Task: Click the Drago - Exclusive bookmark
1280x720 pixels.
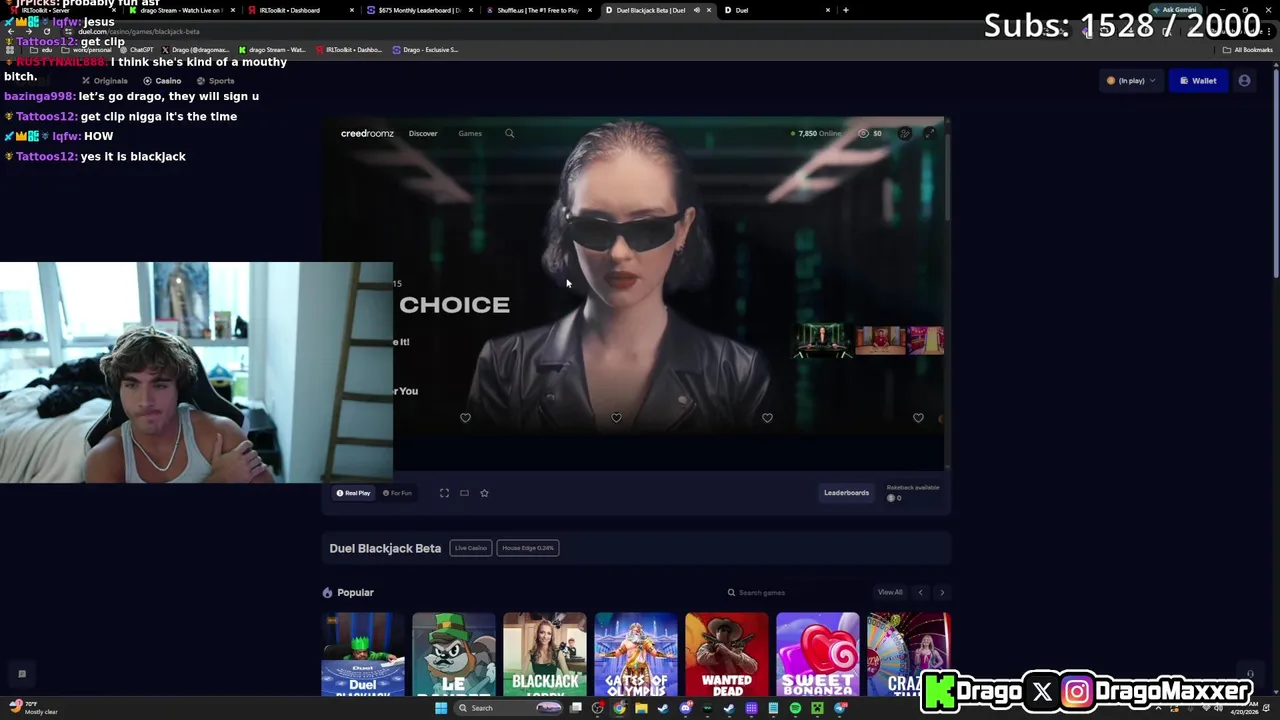Action: [425, 50]
